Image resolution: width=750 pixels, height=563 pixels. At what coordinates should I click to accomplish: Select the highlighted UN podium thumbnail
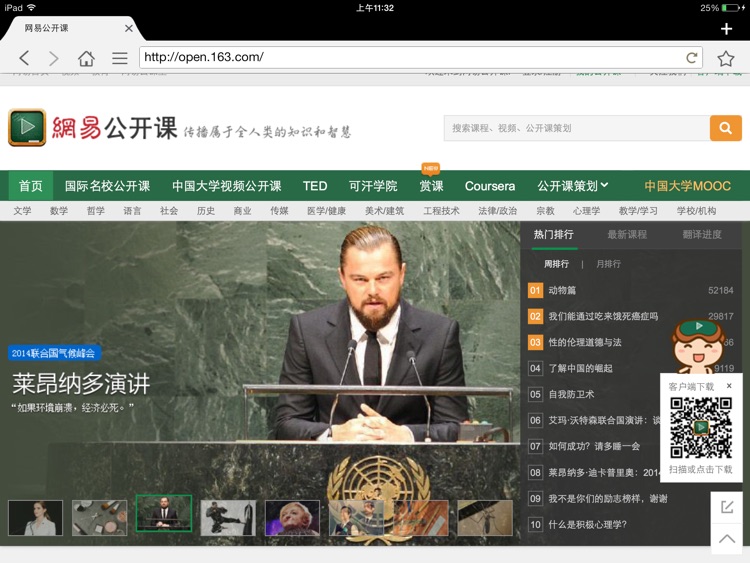164,513
